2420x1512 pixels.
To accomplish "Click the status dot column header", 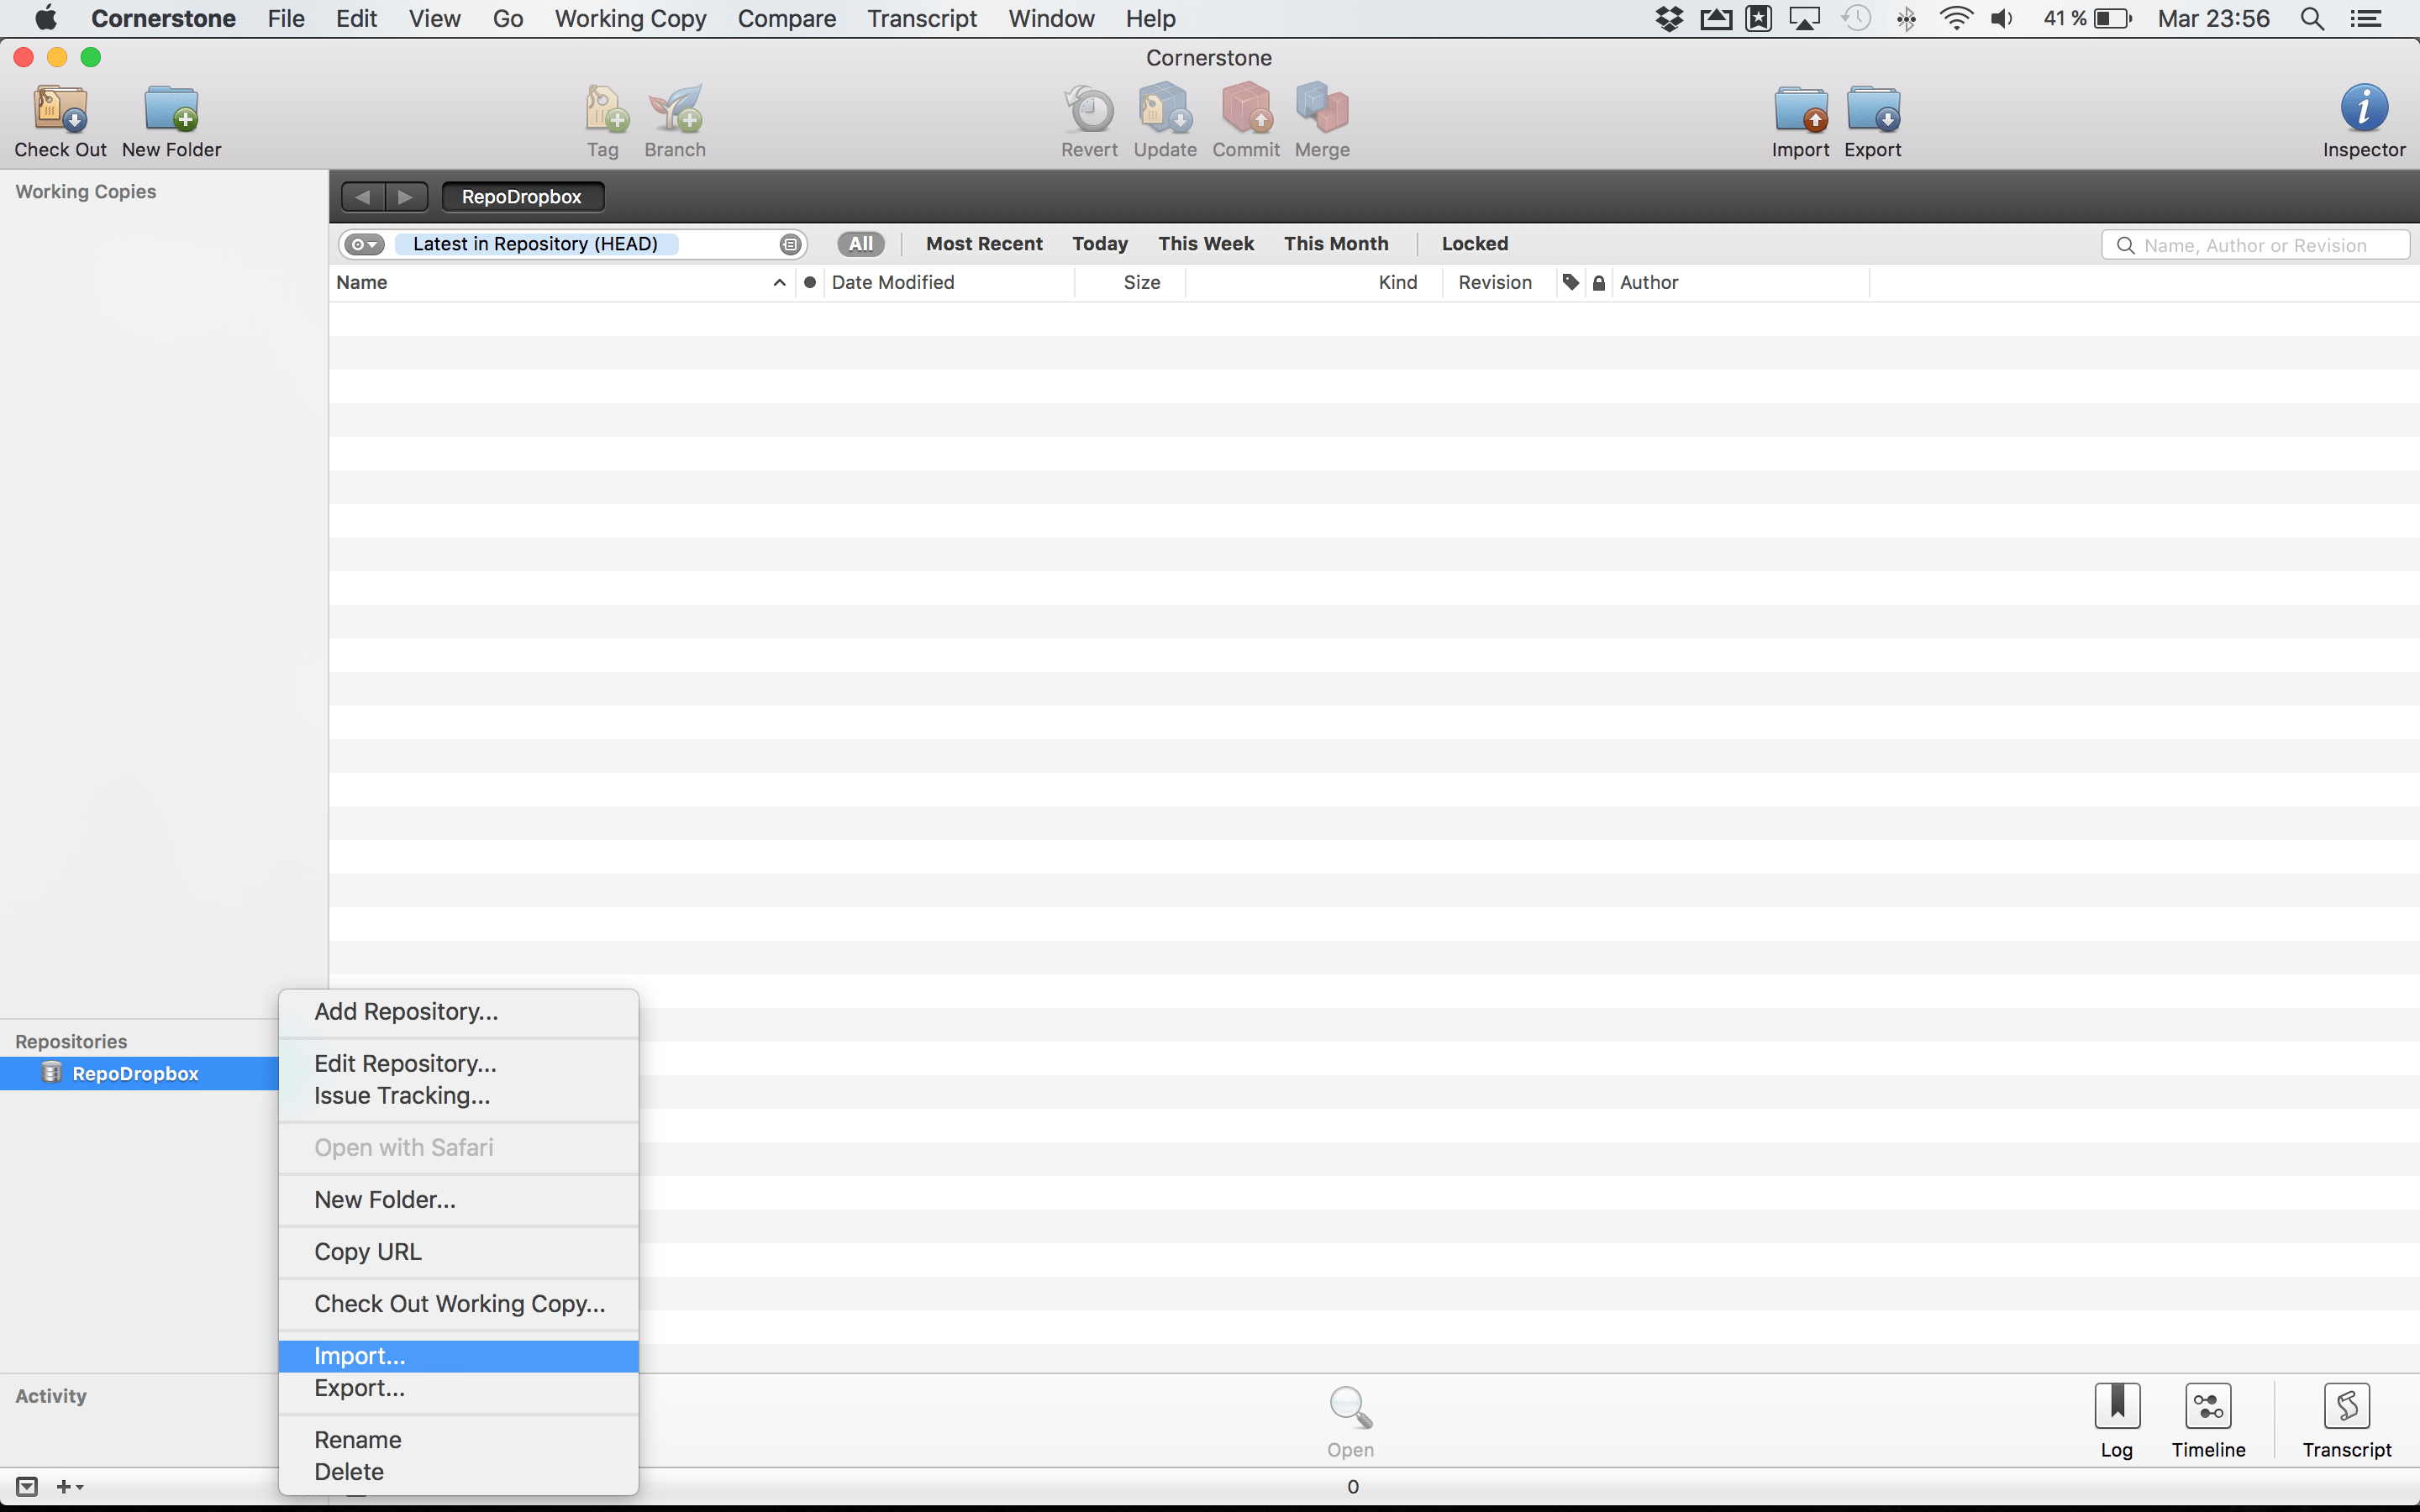I will pos(810,283).
